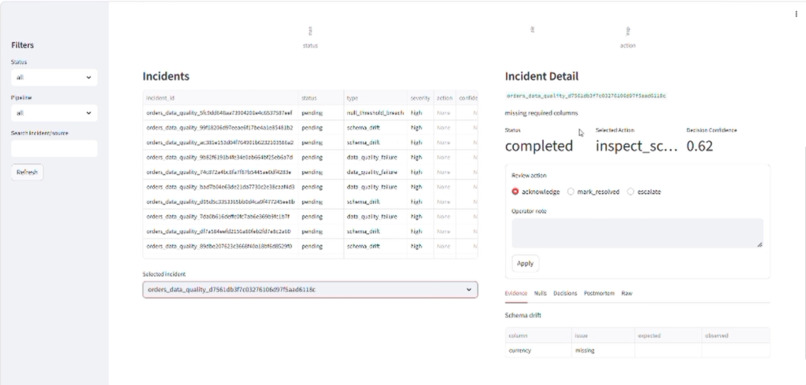Open the Pipeline filter dropdown
Image resolution: width=806 pixels, height=385 pixels.
[x=54, y=113]
